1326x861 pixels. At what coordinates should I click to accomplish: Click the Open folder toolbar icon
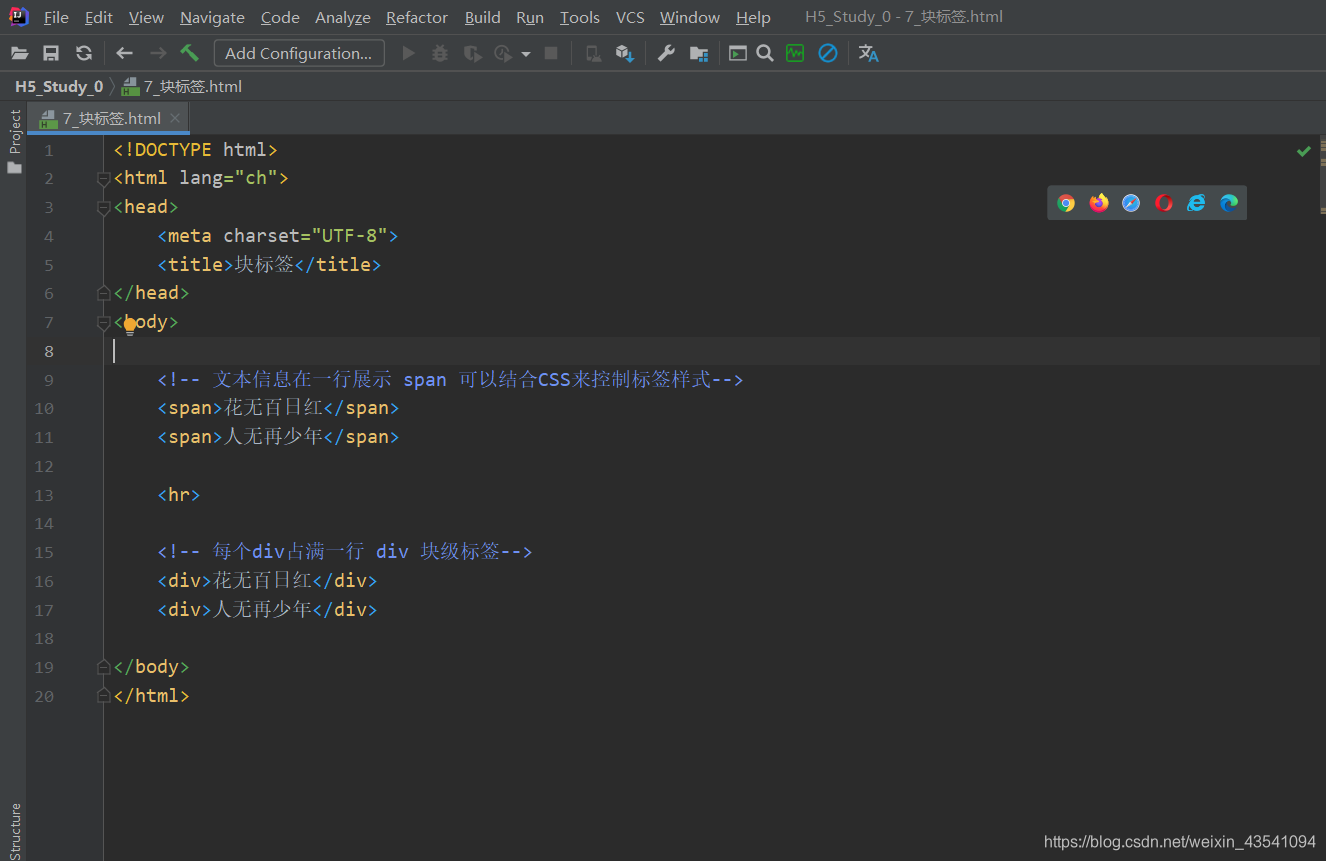coord(19,53)
